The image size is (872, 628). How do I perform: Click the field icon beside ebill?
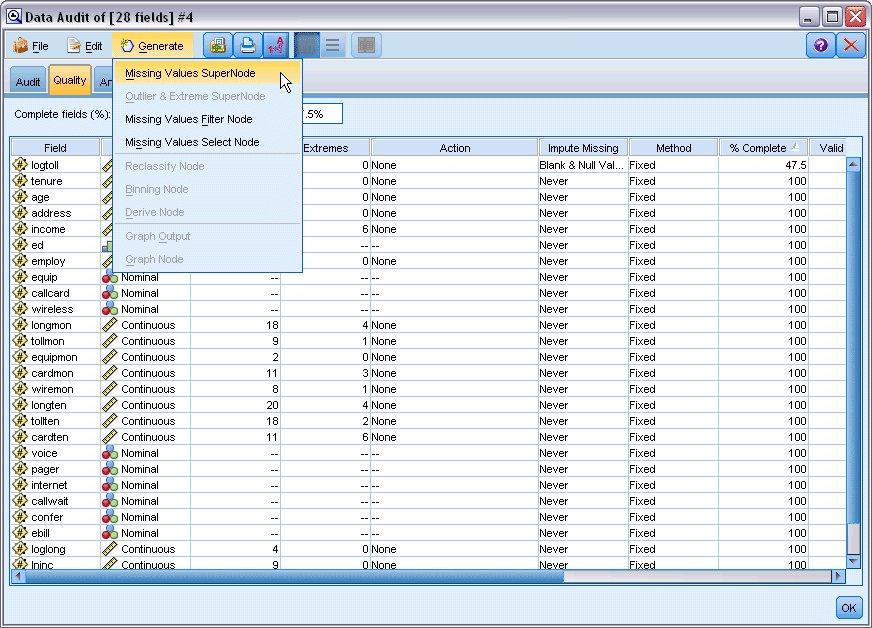(x=20, y=533)
